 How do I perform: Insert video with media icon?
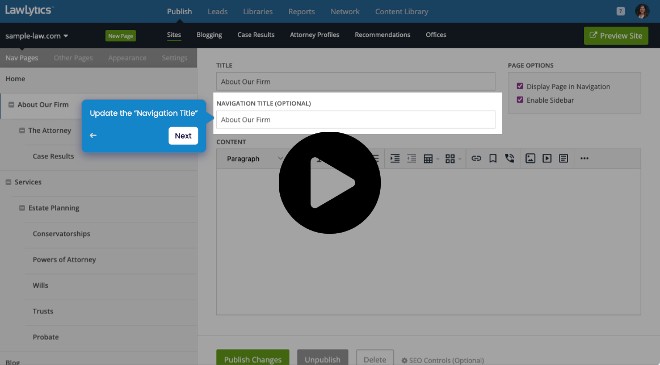click(x=547, y=158)
